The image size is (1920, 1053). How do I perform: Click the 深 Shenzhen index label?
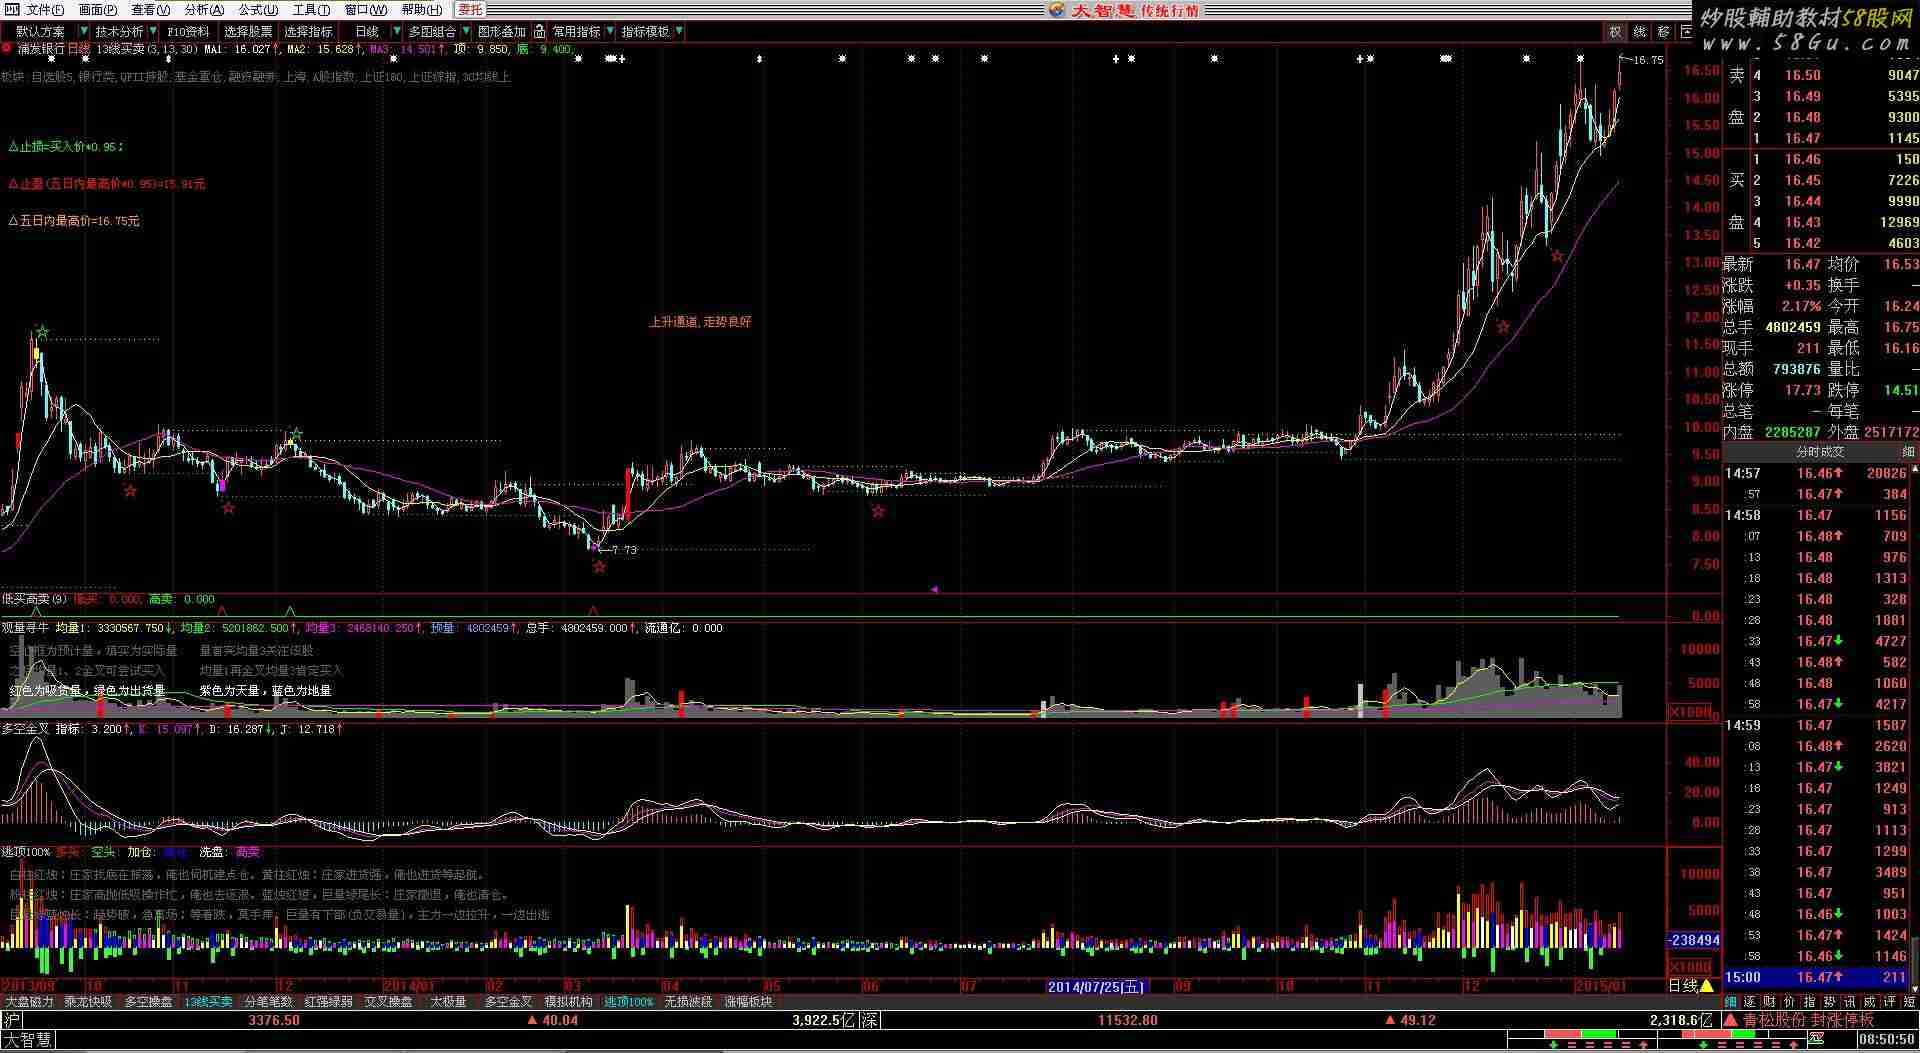[x=871, y=1020]
